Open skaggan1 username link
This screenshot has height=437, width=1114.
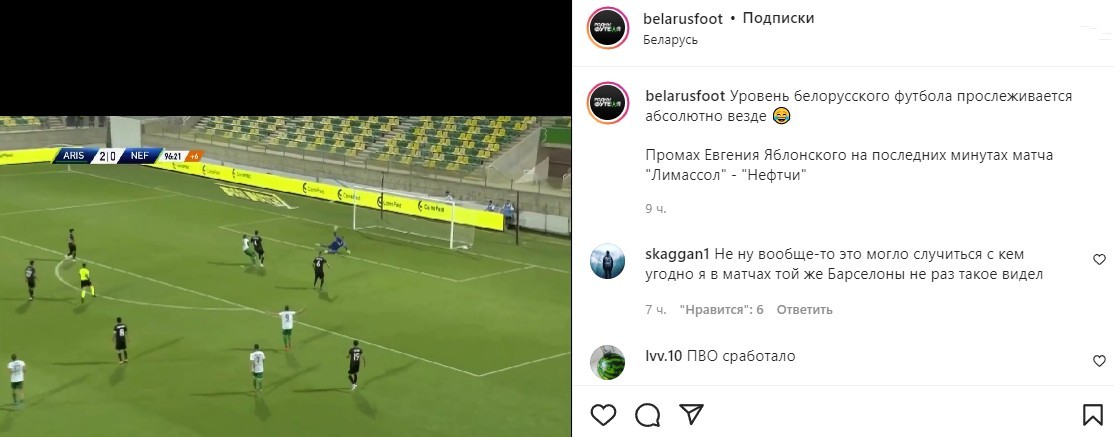[677, 254]
